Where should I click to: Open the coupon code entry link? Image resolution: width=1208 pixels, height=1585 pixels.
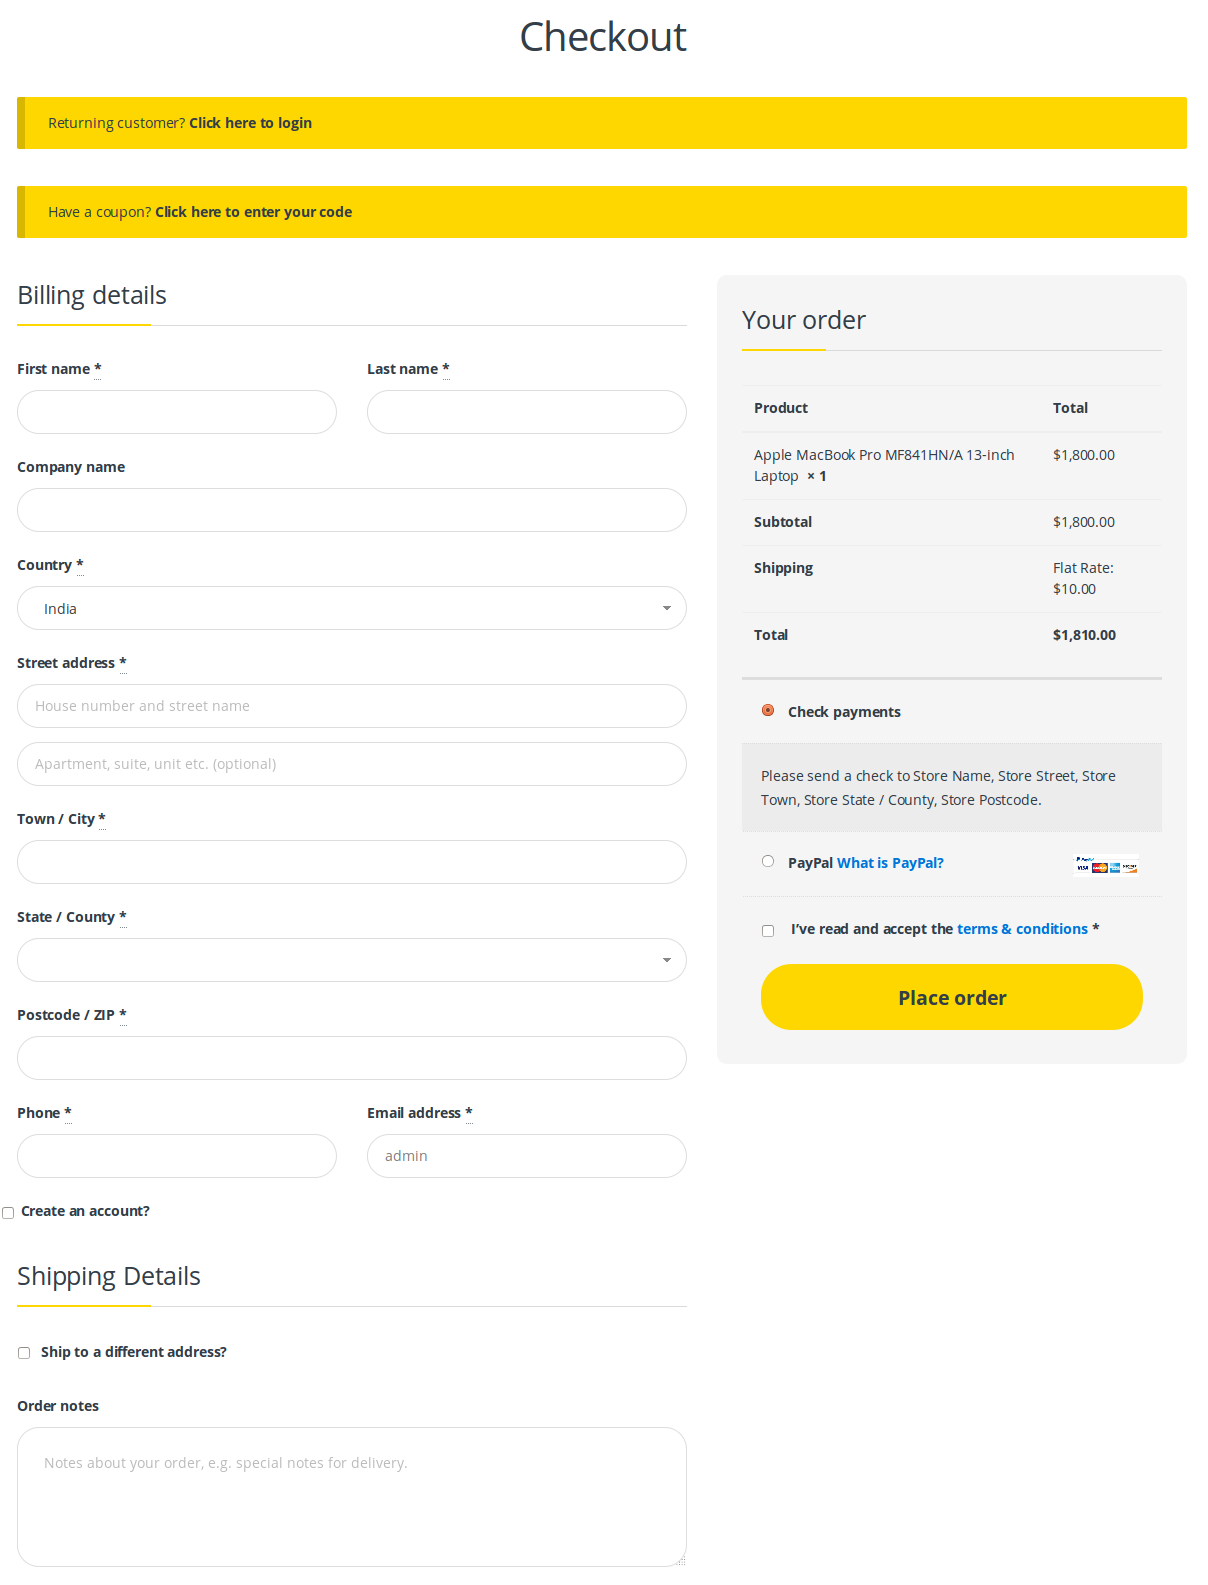coord(253,212)
